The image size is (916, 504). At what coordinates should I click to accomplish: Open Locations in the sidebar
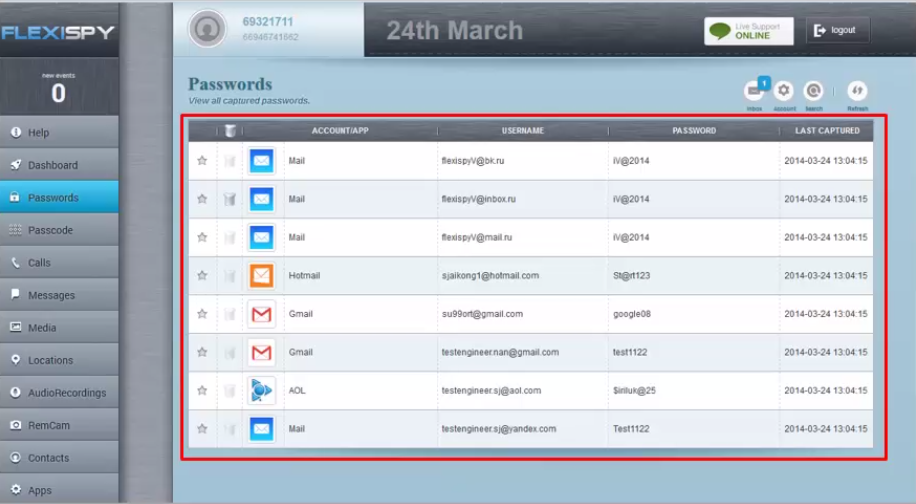pyautogui.click(x=59, y=360)
